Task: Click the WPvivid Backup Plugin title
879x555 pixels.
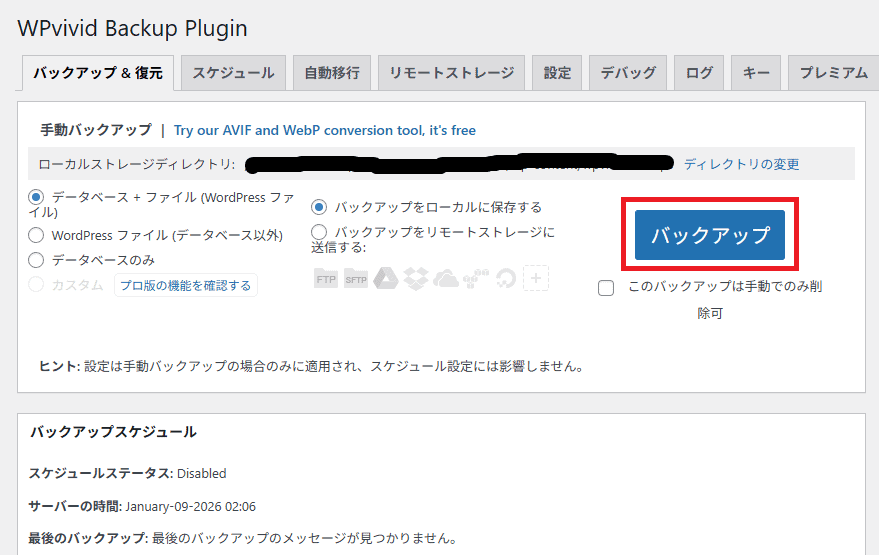Action: click(x=132, y=28)
